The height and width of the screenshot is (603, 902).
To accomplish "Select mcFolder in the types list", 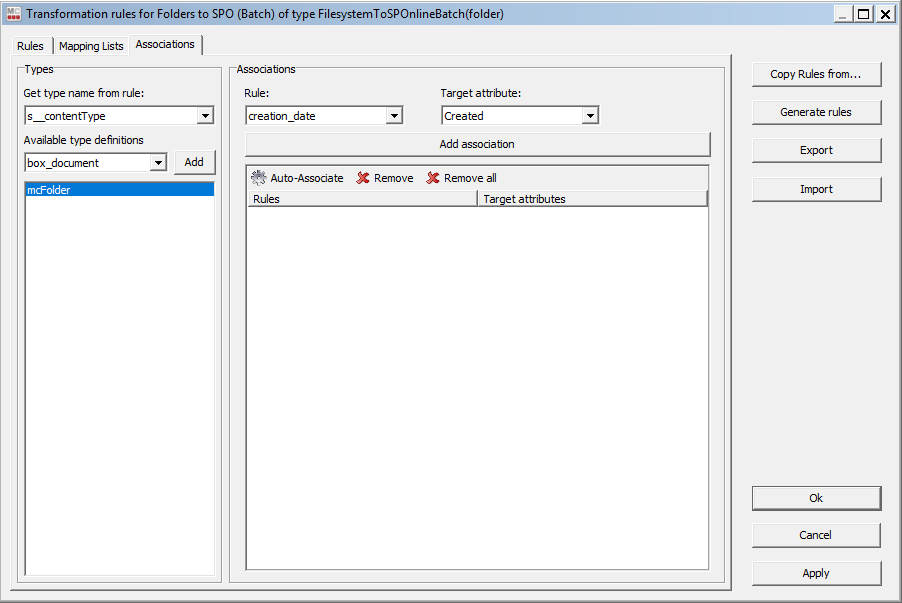I will pyautogui.click(x=119, y=189).
